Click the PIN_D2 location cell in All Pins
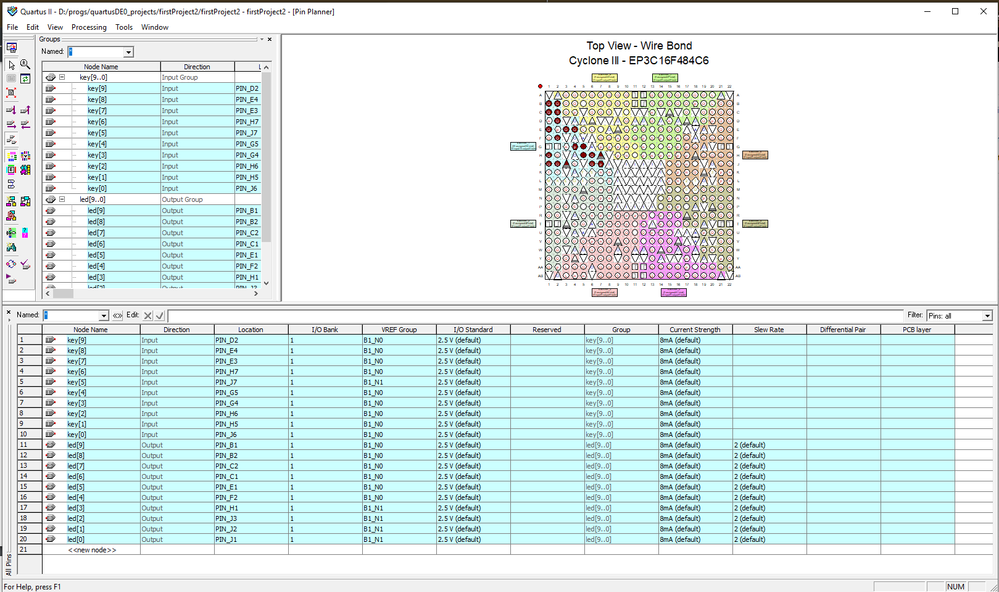 point(251,340)
